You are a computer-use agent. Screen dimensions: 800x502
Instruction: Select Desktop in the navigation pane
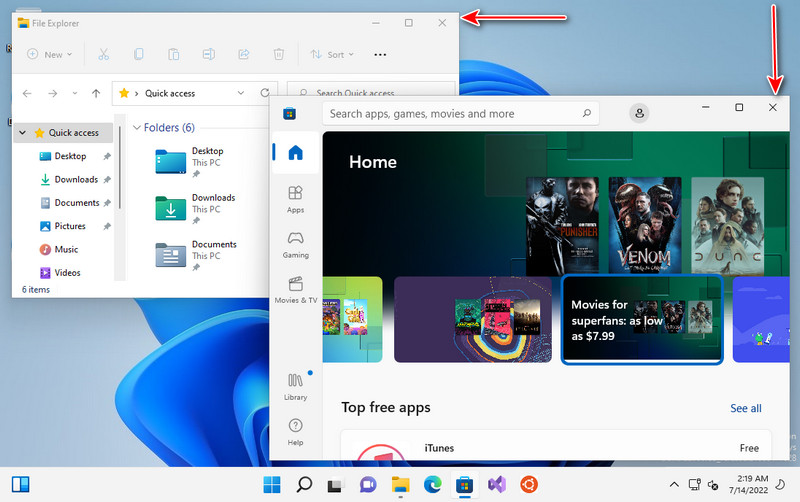70,156
